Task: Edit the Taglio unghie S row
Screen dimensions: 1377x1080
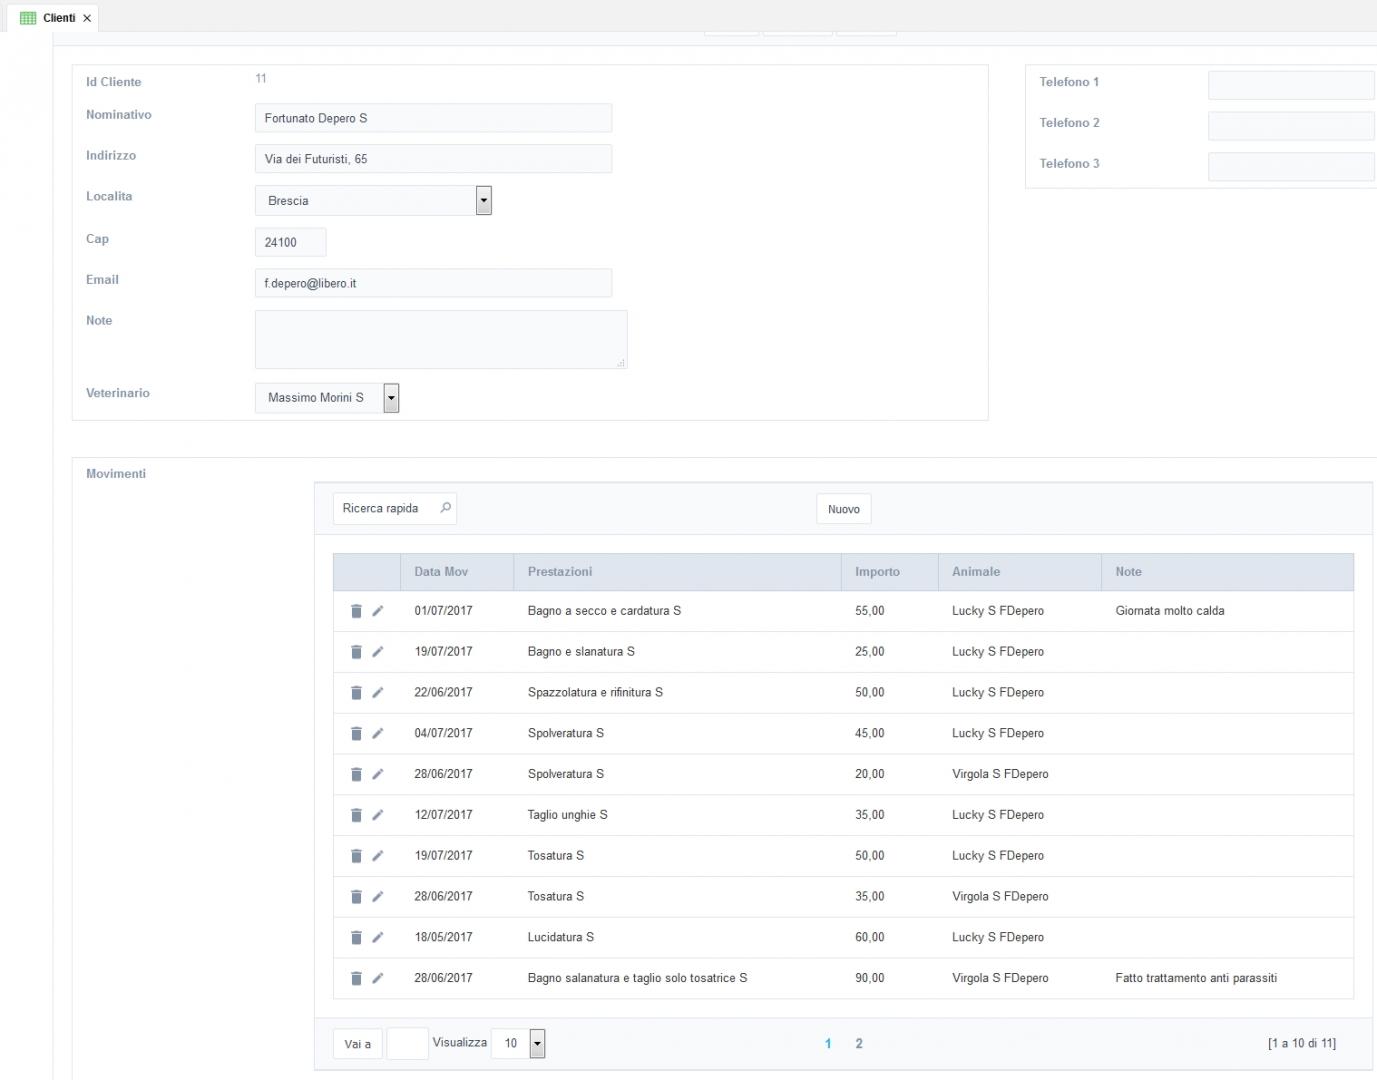Action: click(x=377, y=815)
